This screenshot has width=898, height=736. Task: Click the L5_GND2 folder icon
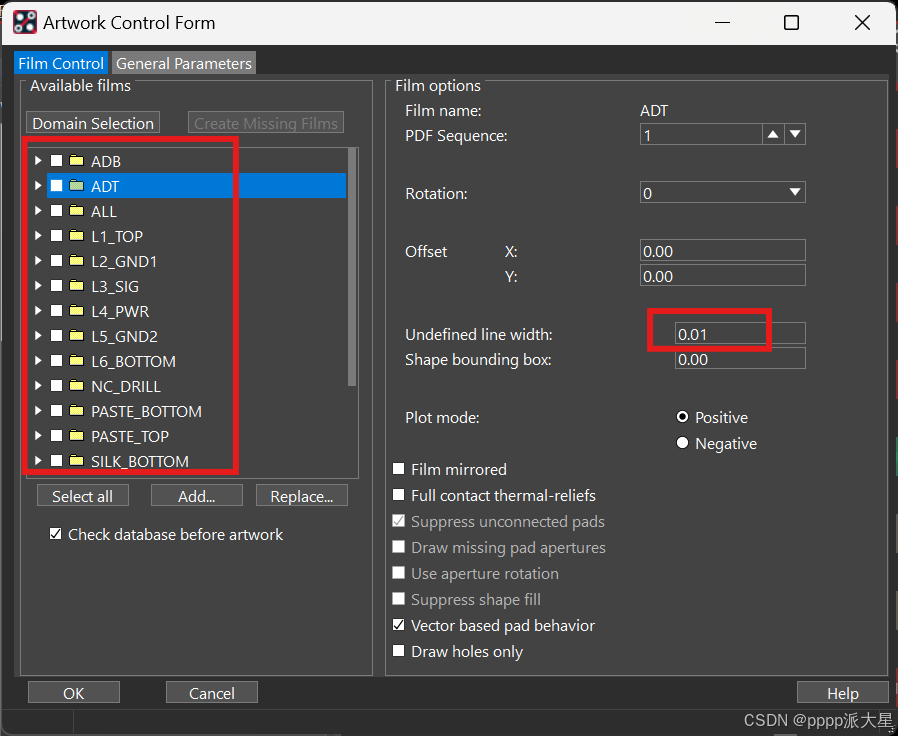click(x=76, y=336)
